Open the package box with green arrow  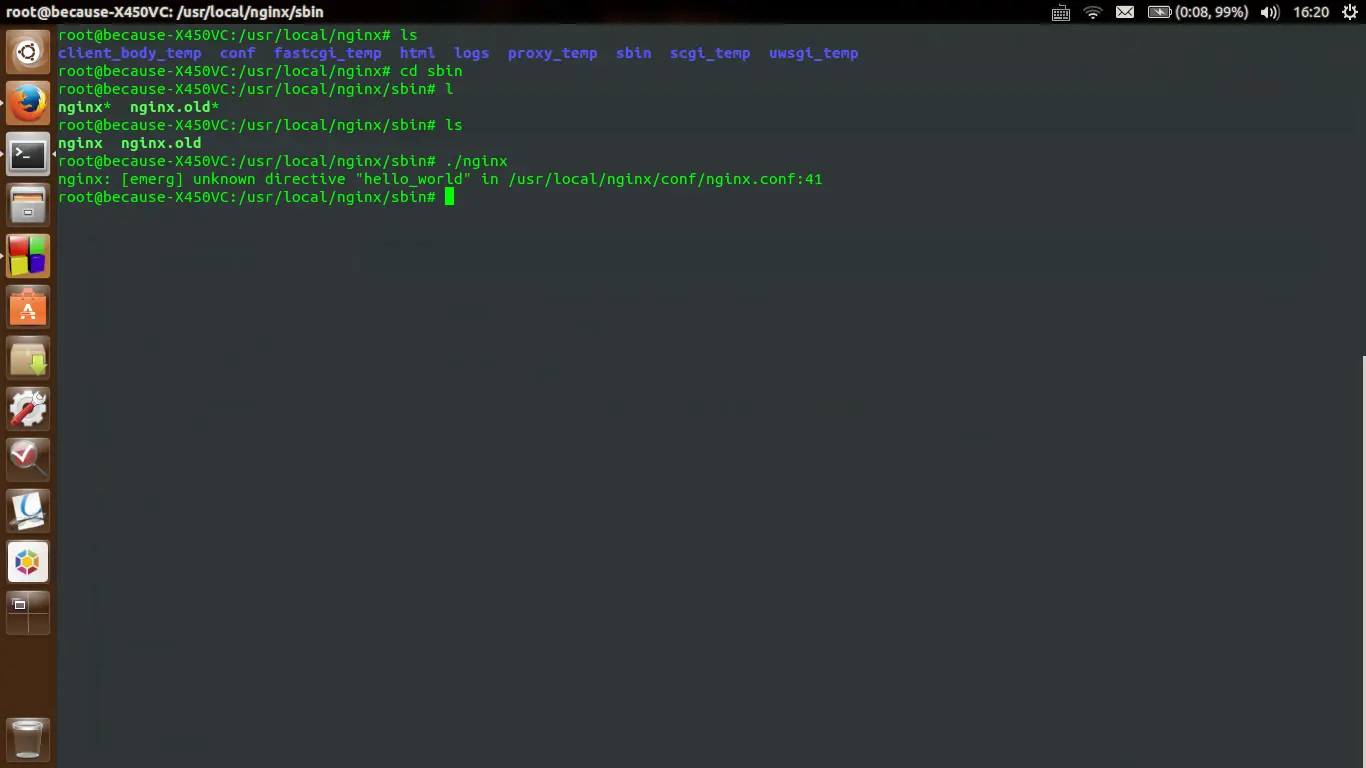point(28,359)
